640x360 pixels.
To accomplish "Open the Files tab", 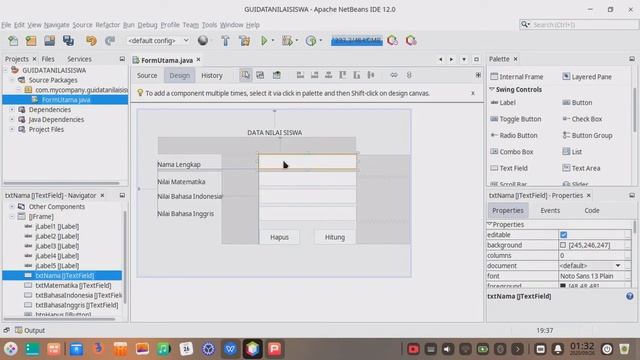I will (48, 59).
